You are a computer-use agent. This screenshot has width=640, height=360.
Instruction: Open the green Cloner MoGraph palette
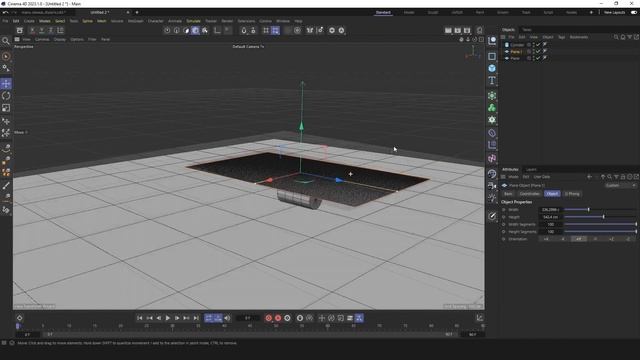pyautogui.click(x=492, y=108)
